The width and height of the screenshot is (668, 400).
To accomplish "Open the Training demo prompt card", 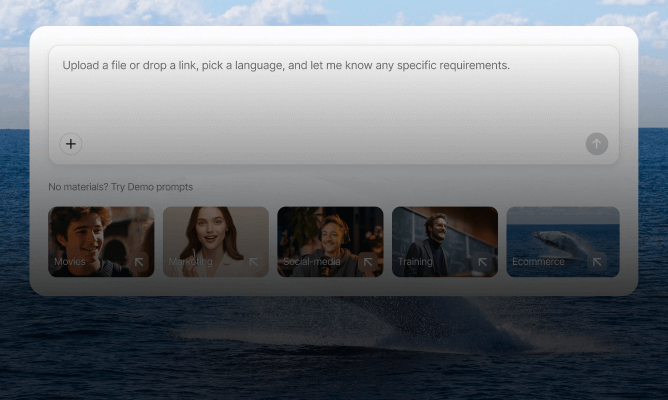I will click(x=445, y=242).
